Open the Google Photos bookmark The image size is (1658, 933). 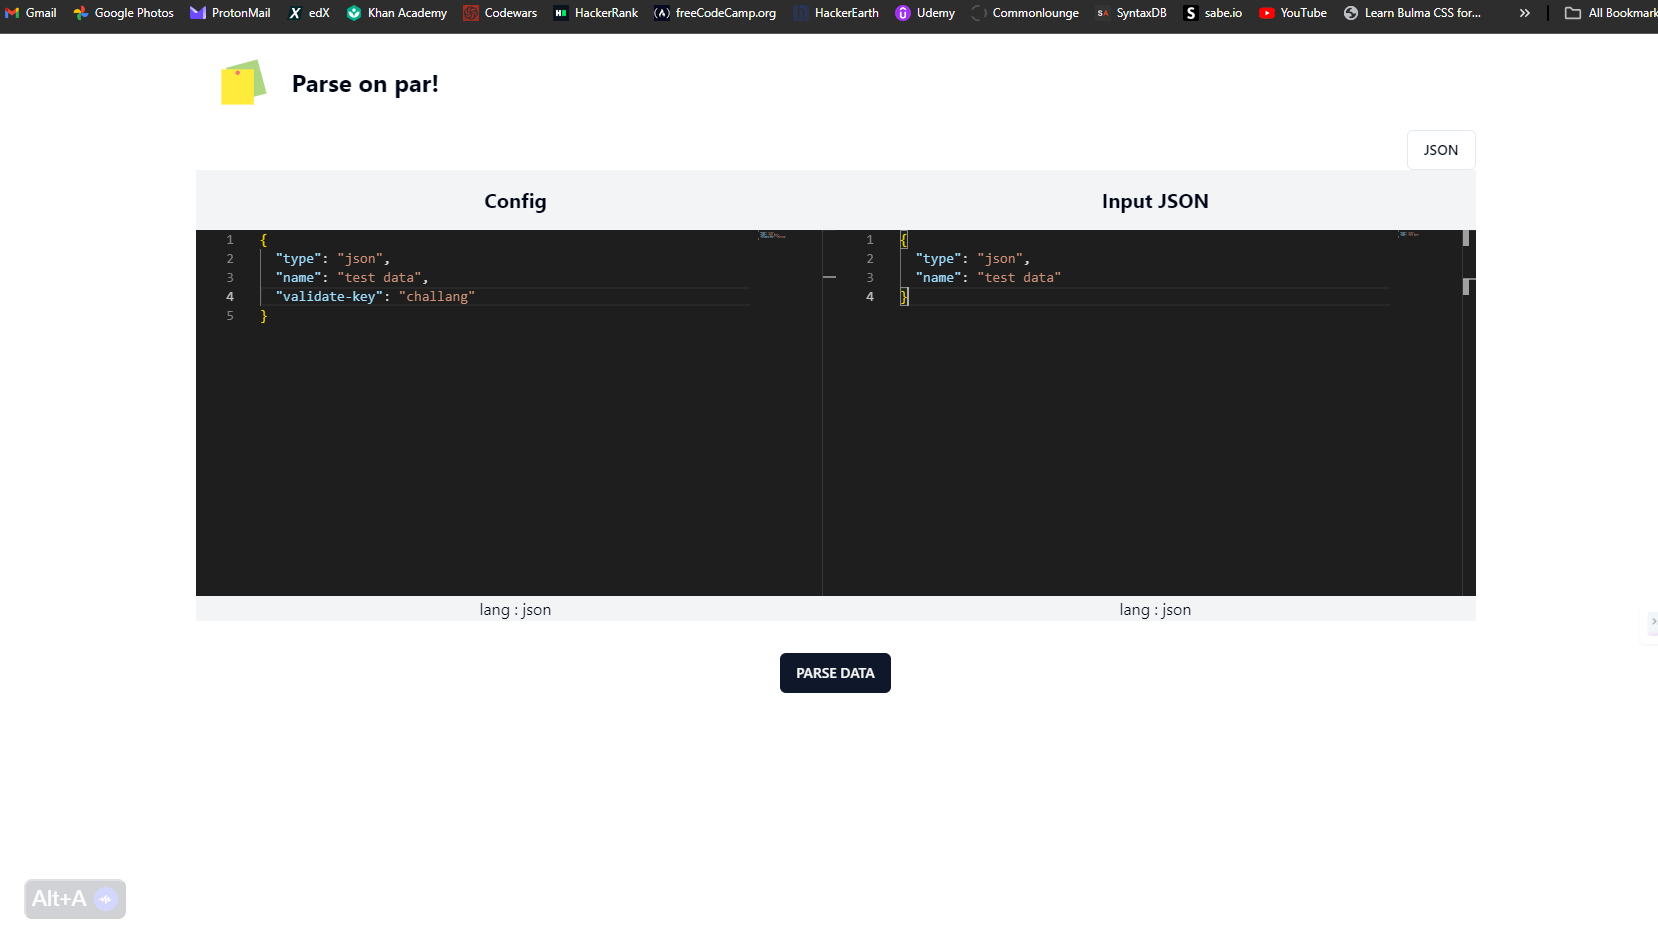123,13
